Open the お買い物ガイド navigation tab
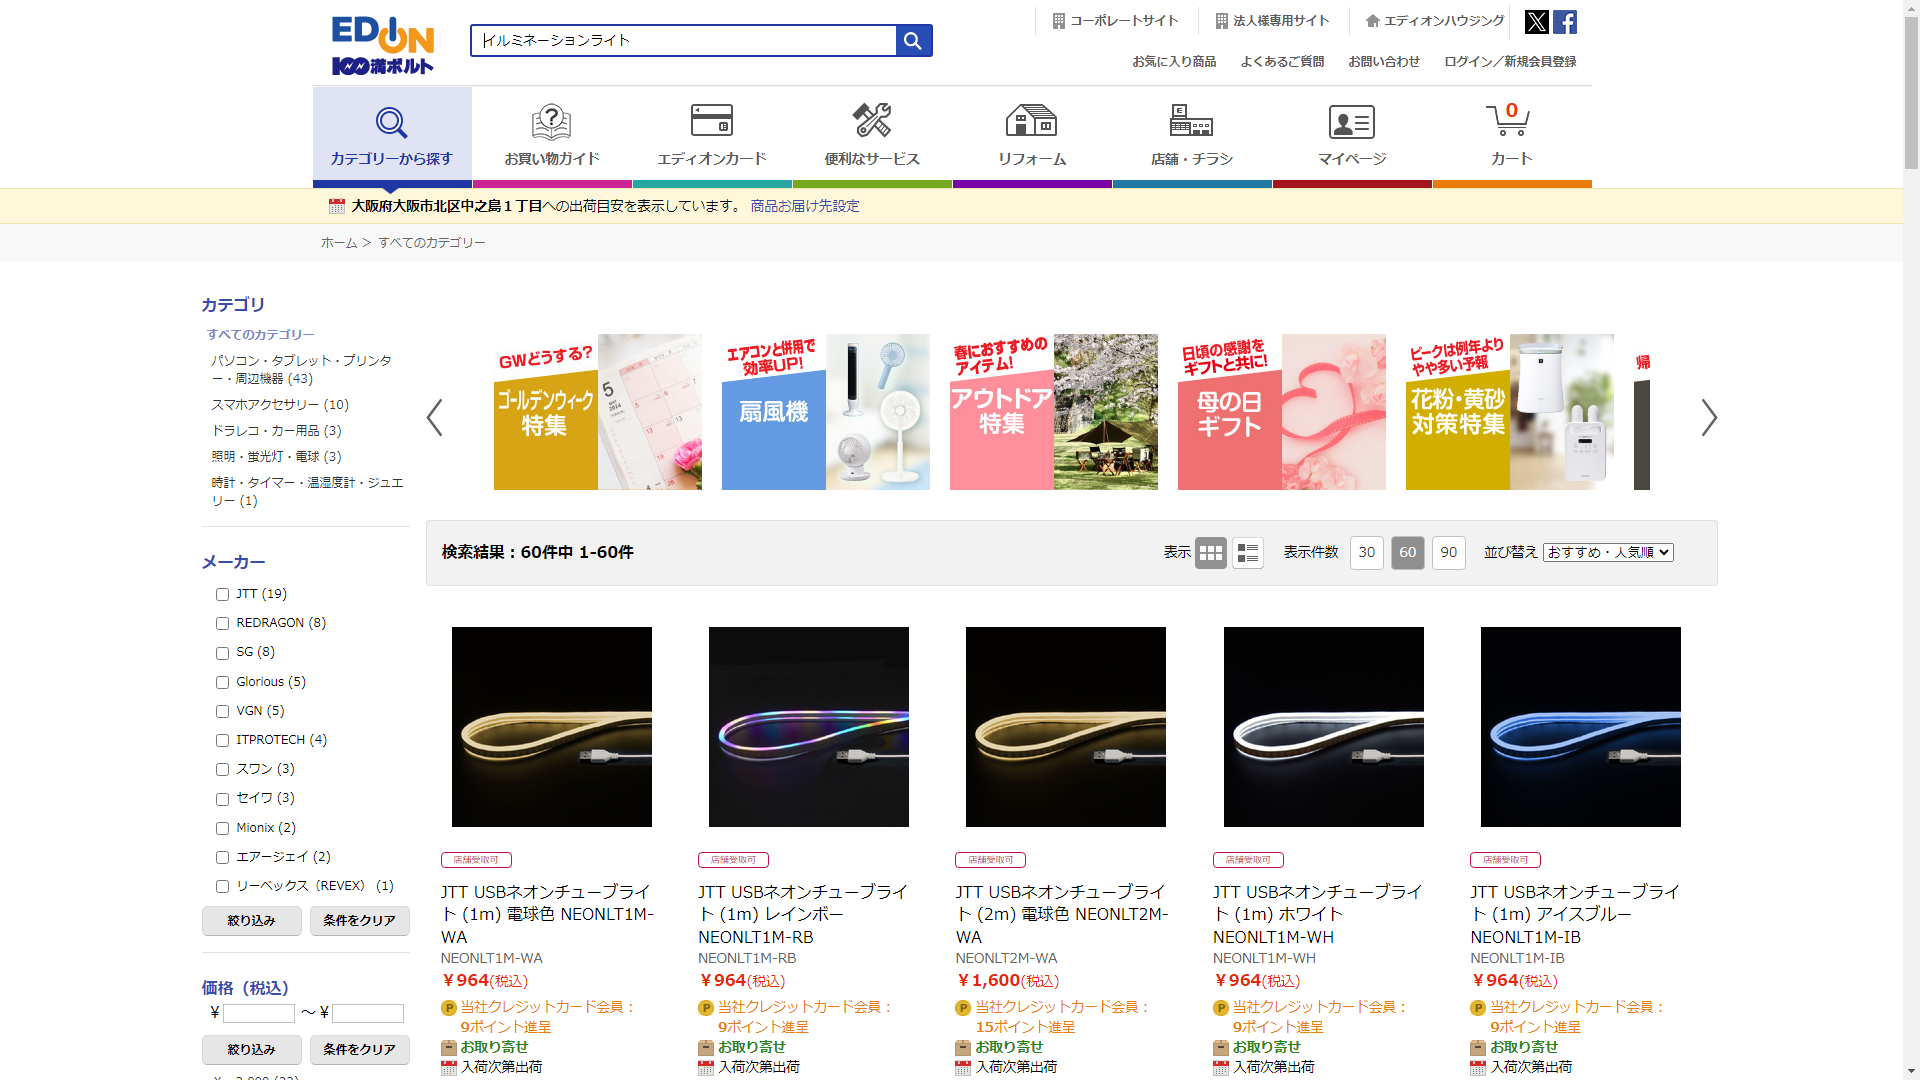 (x=551, y=134)
